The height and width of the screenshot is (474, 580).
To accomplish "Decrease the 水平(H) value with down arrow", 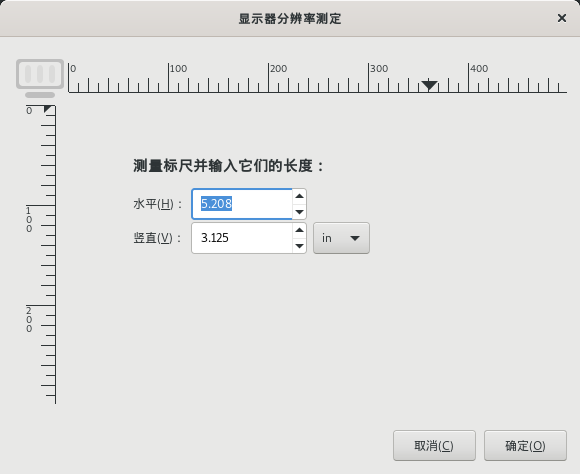I will click(x=300, y=212).
